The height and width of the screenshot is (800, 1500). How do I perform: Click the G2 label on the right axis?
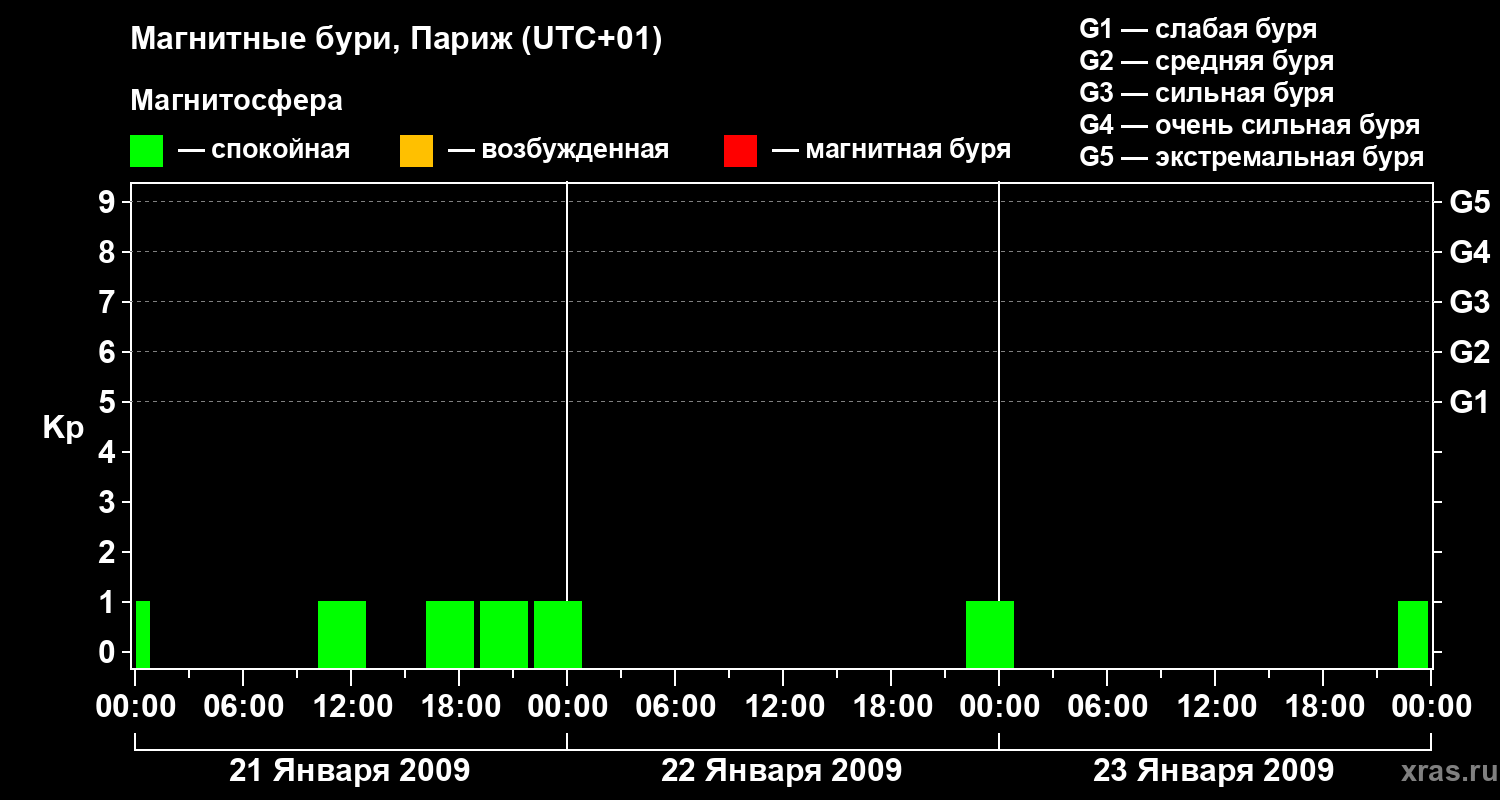click(x=1469, y=352)
